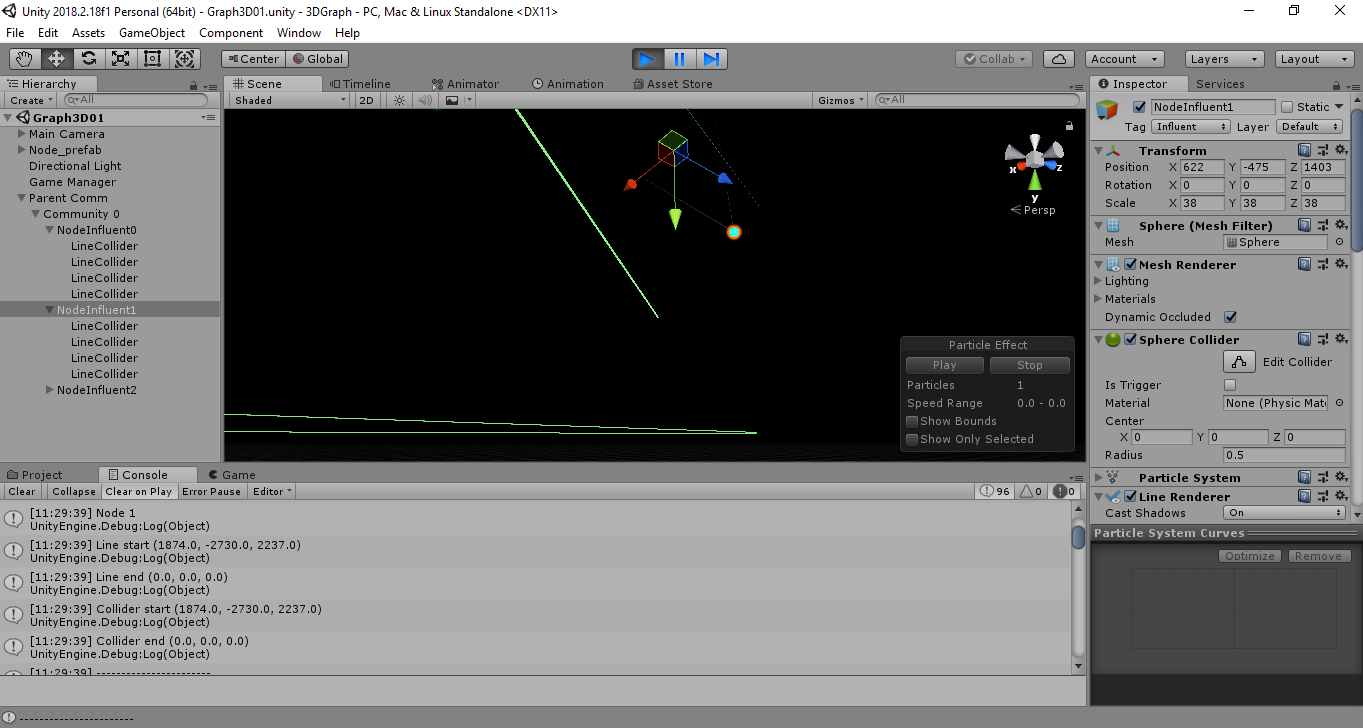Step forward one frame
Viewport: 1363px width, 728px height.
pos(711,59)
